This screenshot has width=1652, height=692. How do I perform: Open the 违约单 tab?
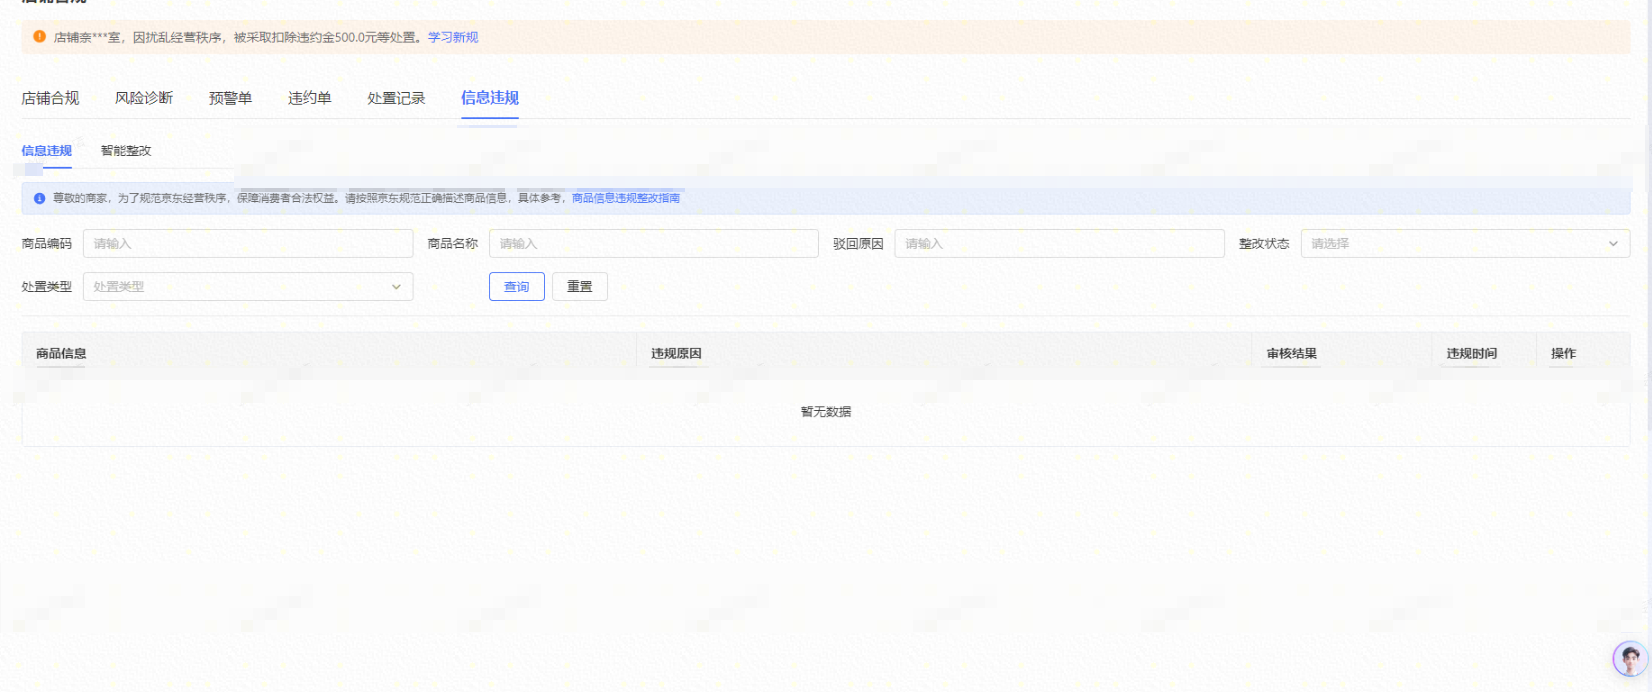tap(310, 98)
